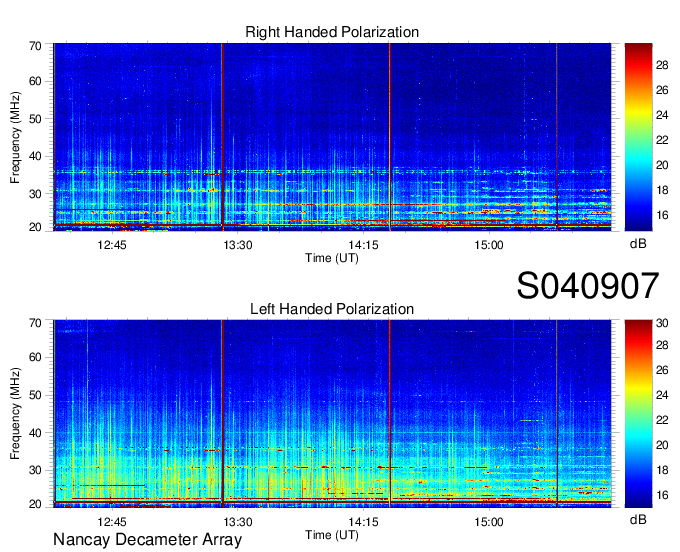Click the 24 dB tick on Right Handed color bar
Viewport: 680px width, 552px height.
(x=662, y=115)
